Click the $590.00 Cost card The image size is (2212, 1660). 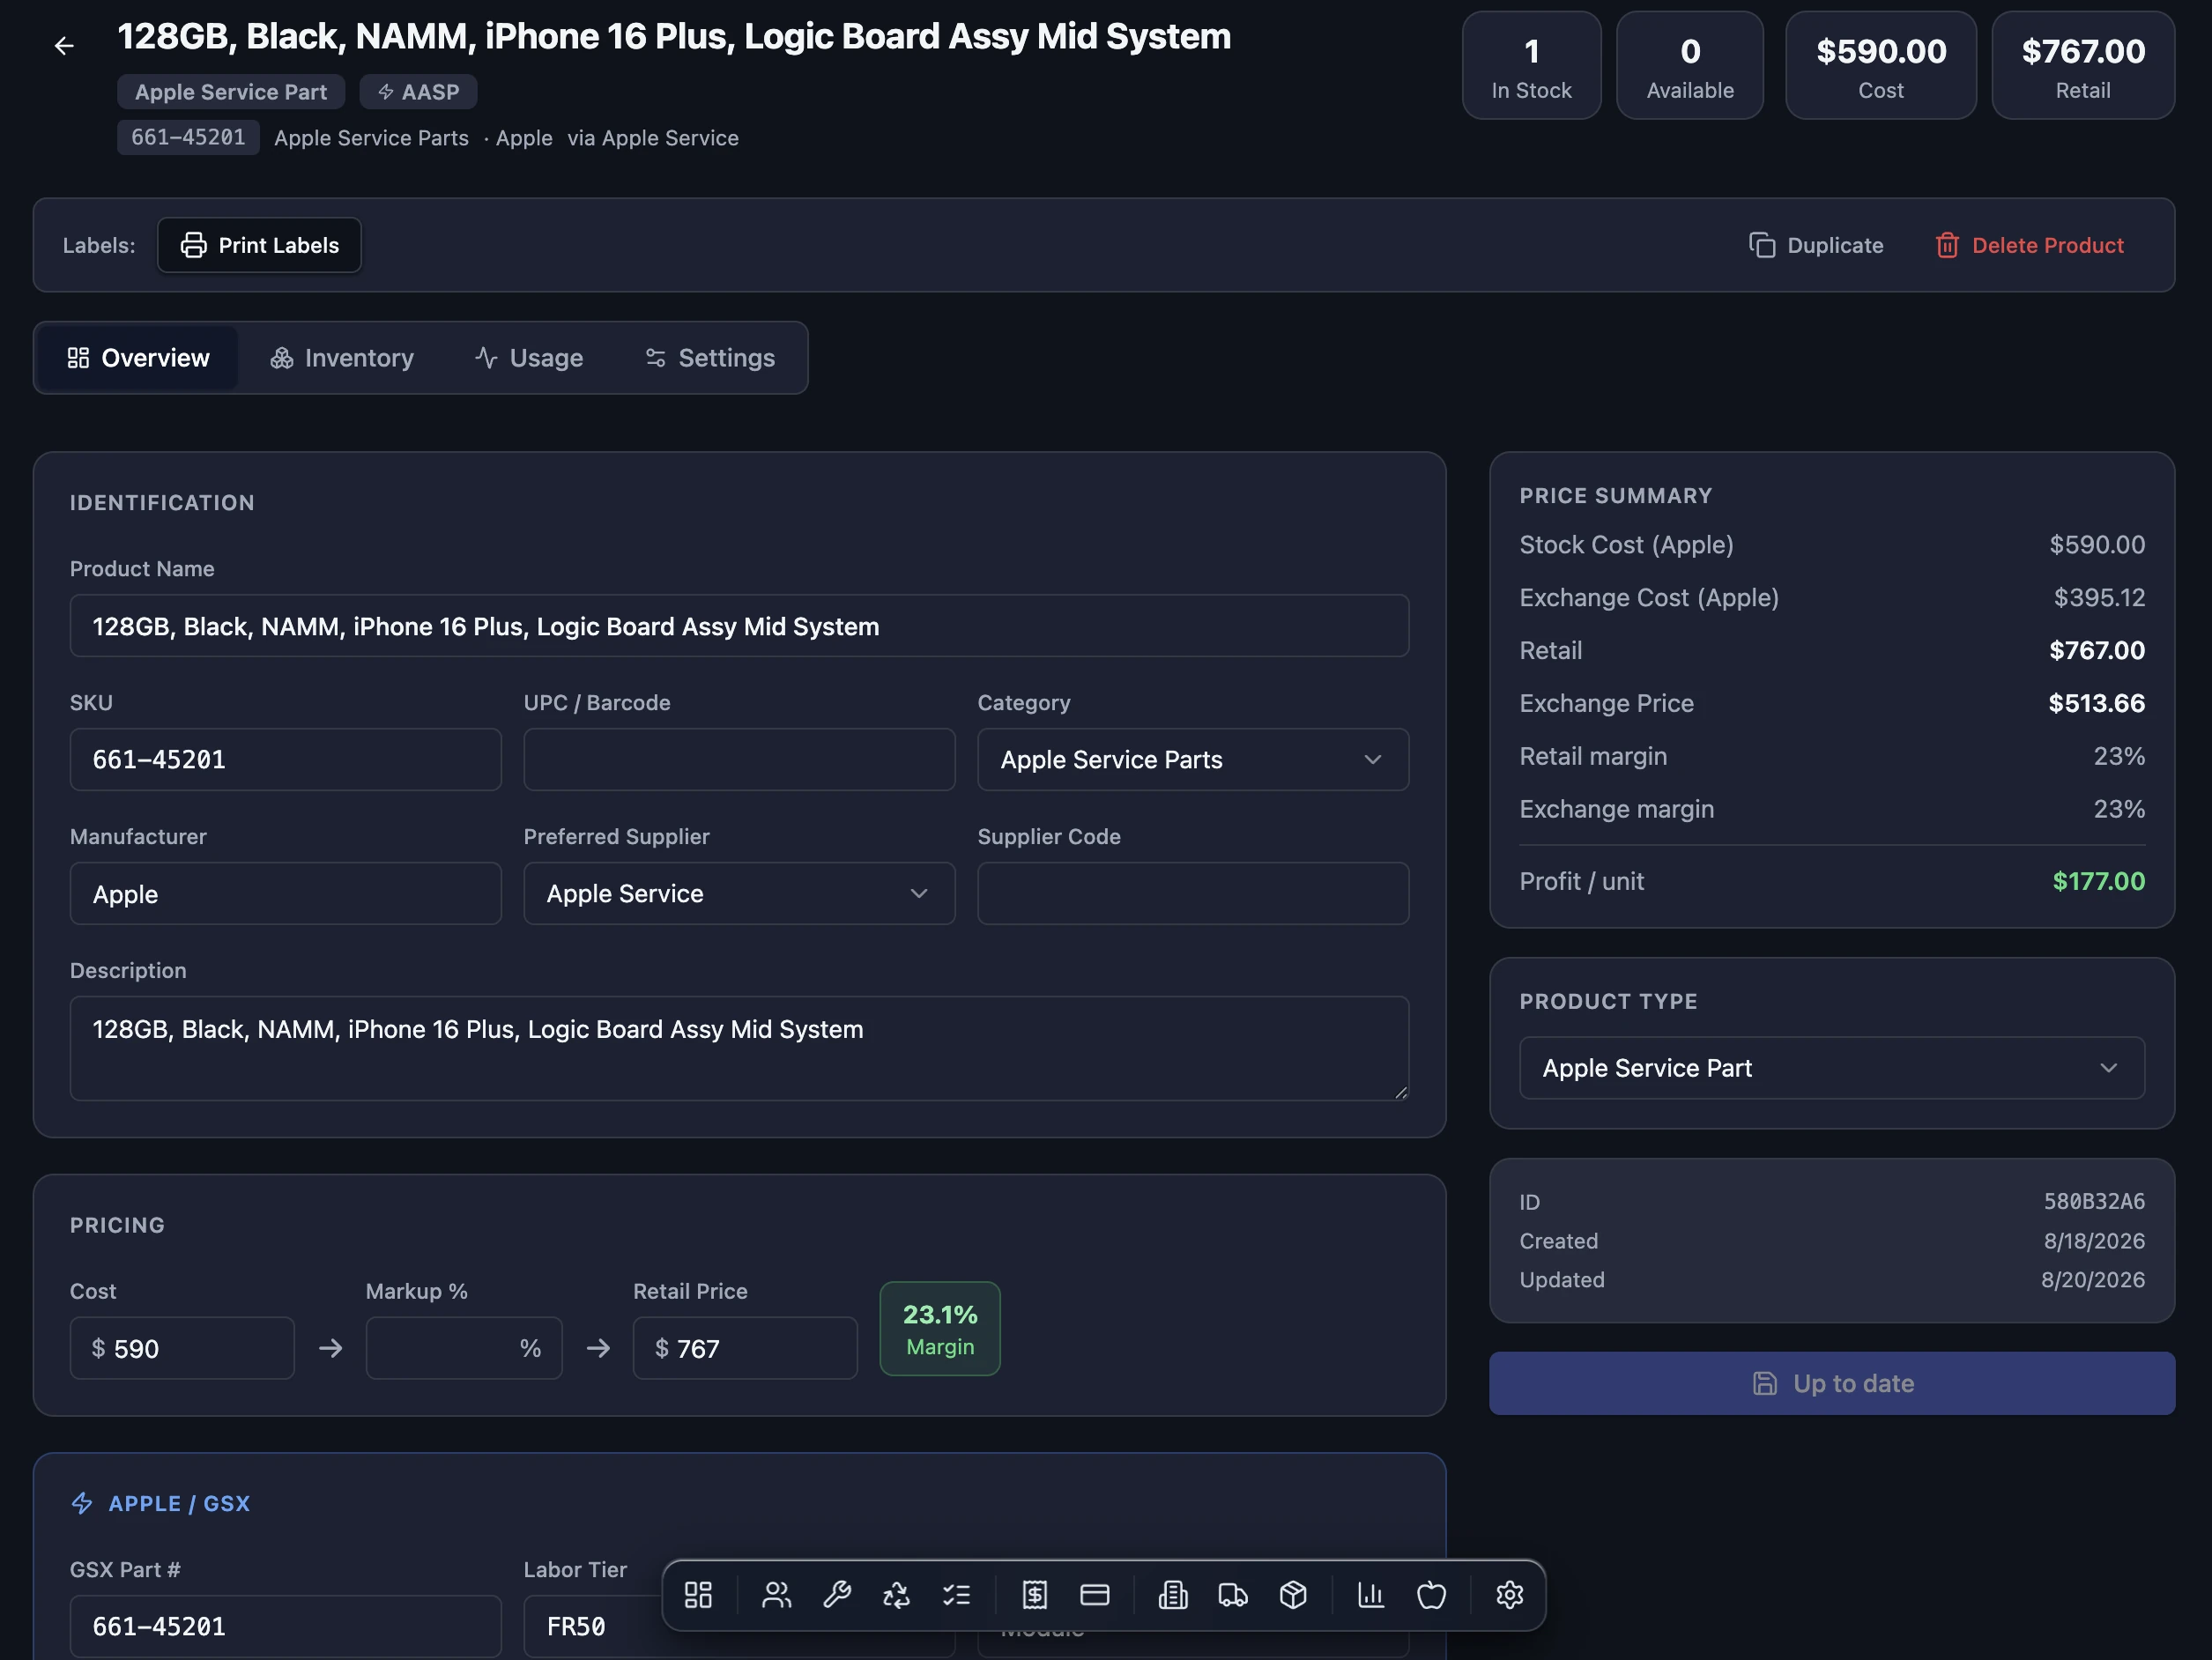click(1881, 66)
